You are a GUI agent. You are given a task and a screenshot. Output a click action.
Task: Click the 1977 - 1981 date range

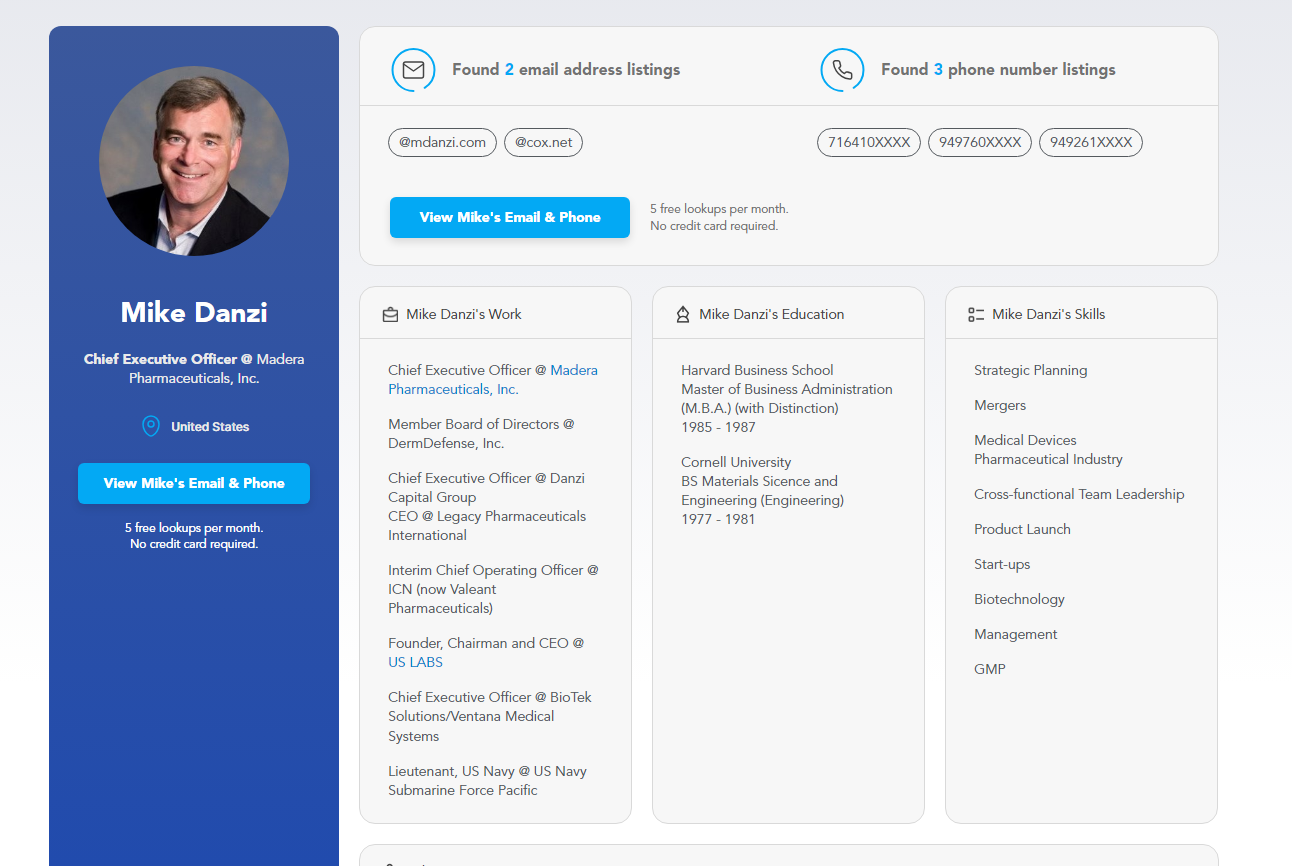(718, 519)
